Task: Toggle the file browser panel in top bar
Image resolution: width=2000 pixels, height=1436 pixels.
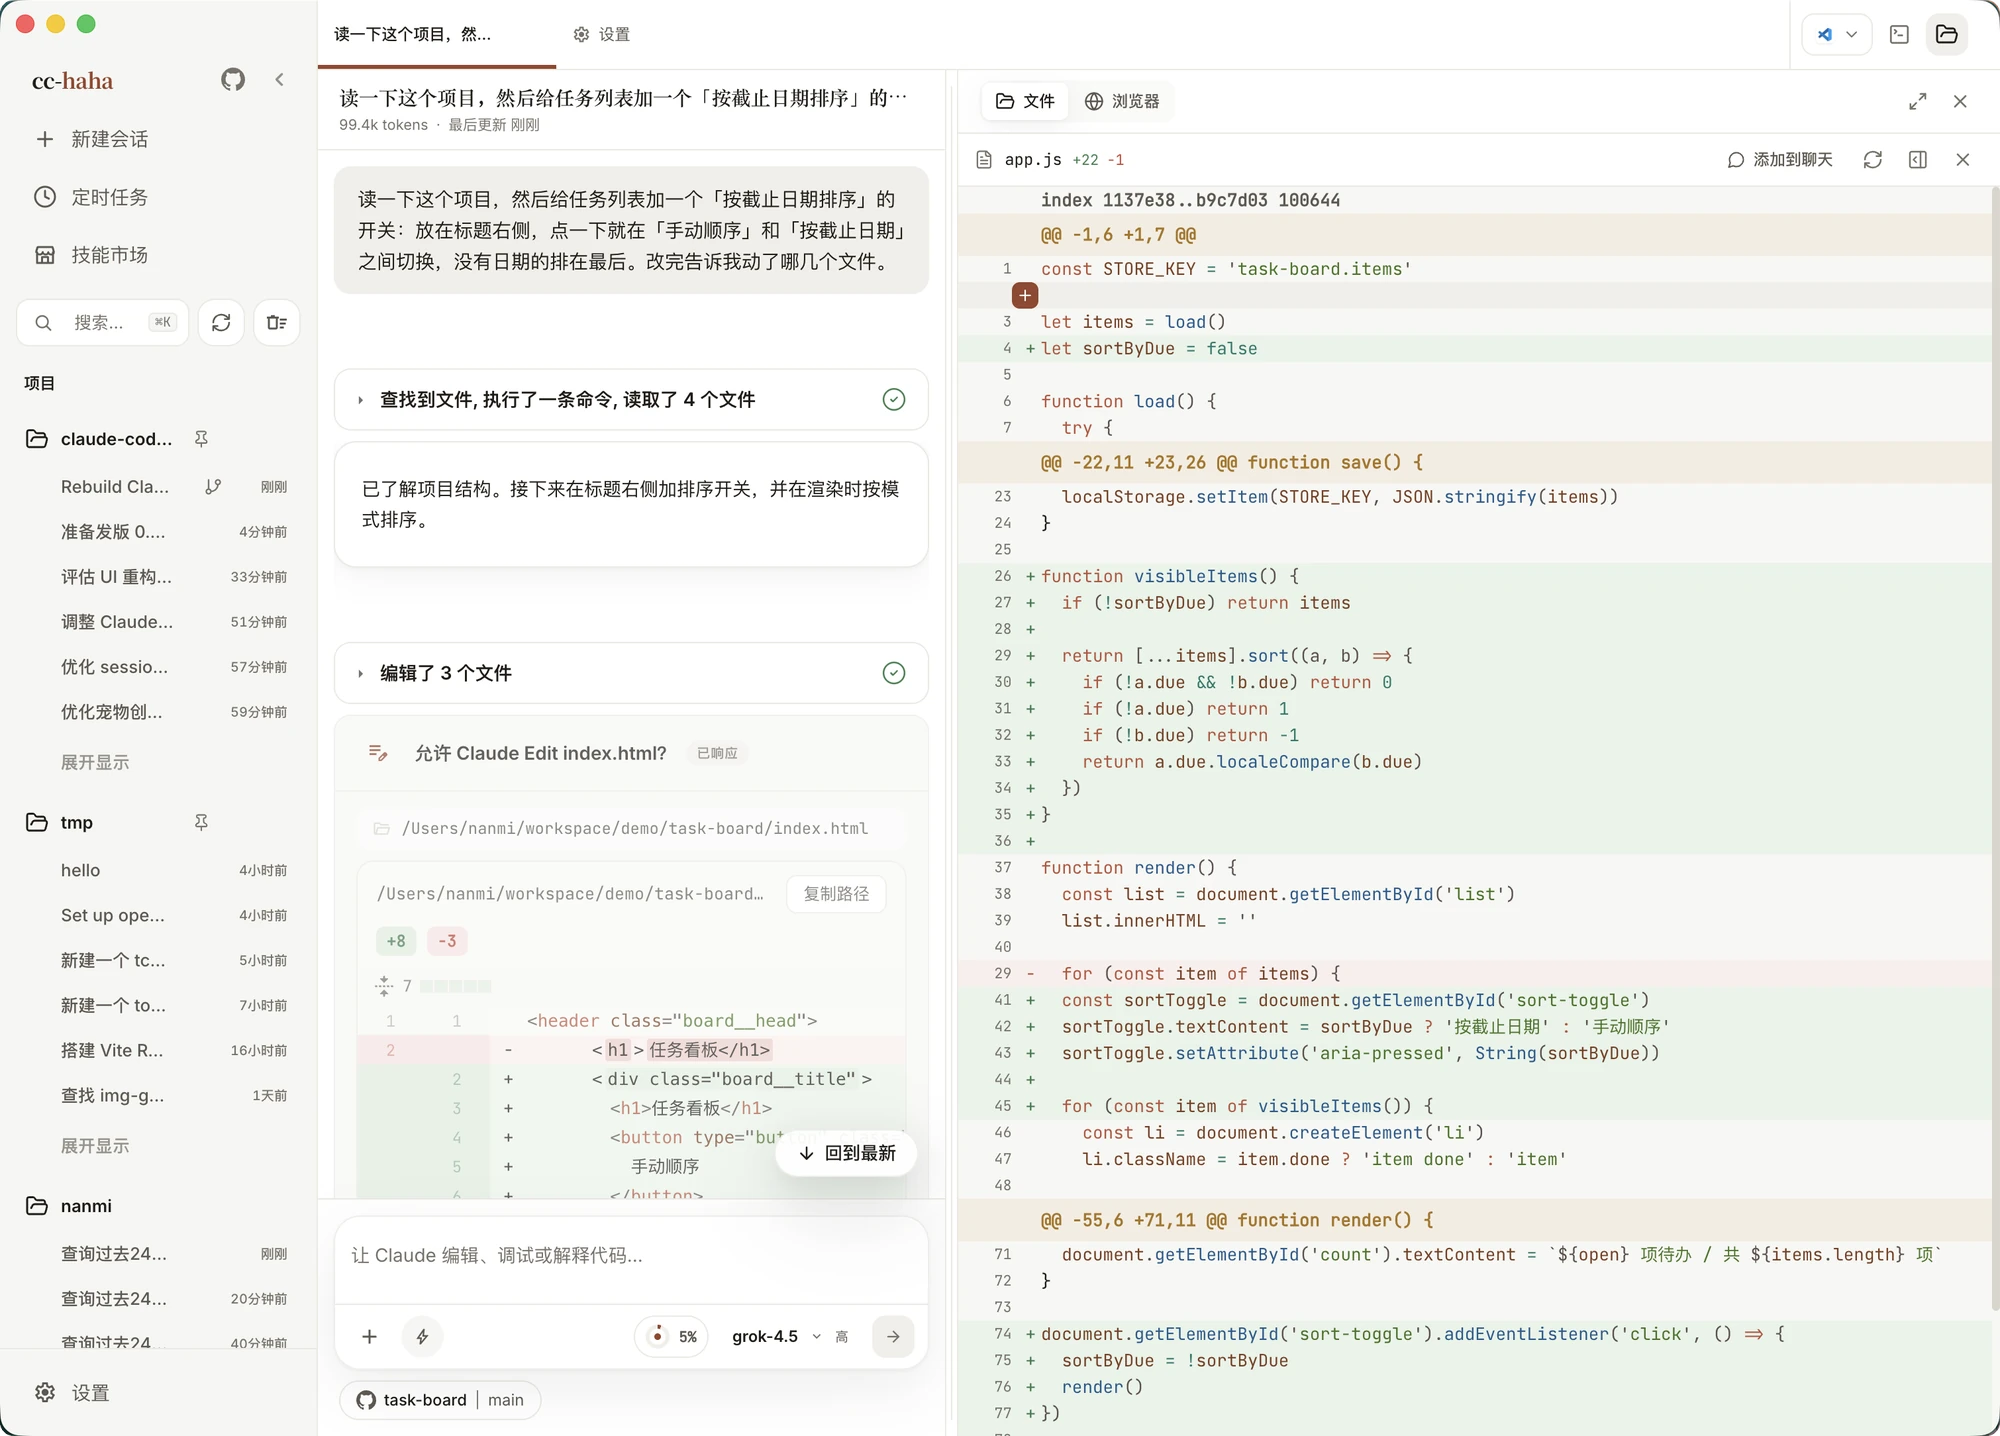Action: (1947, 34)
